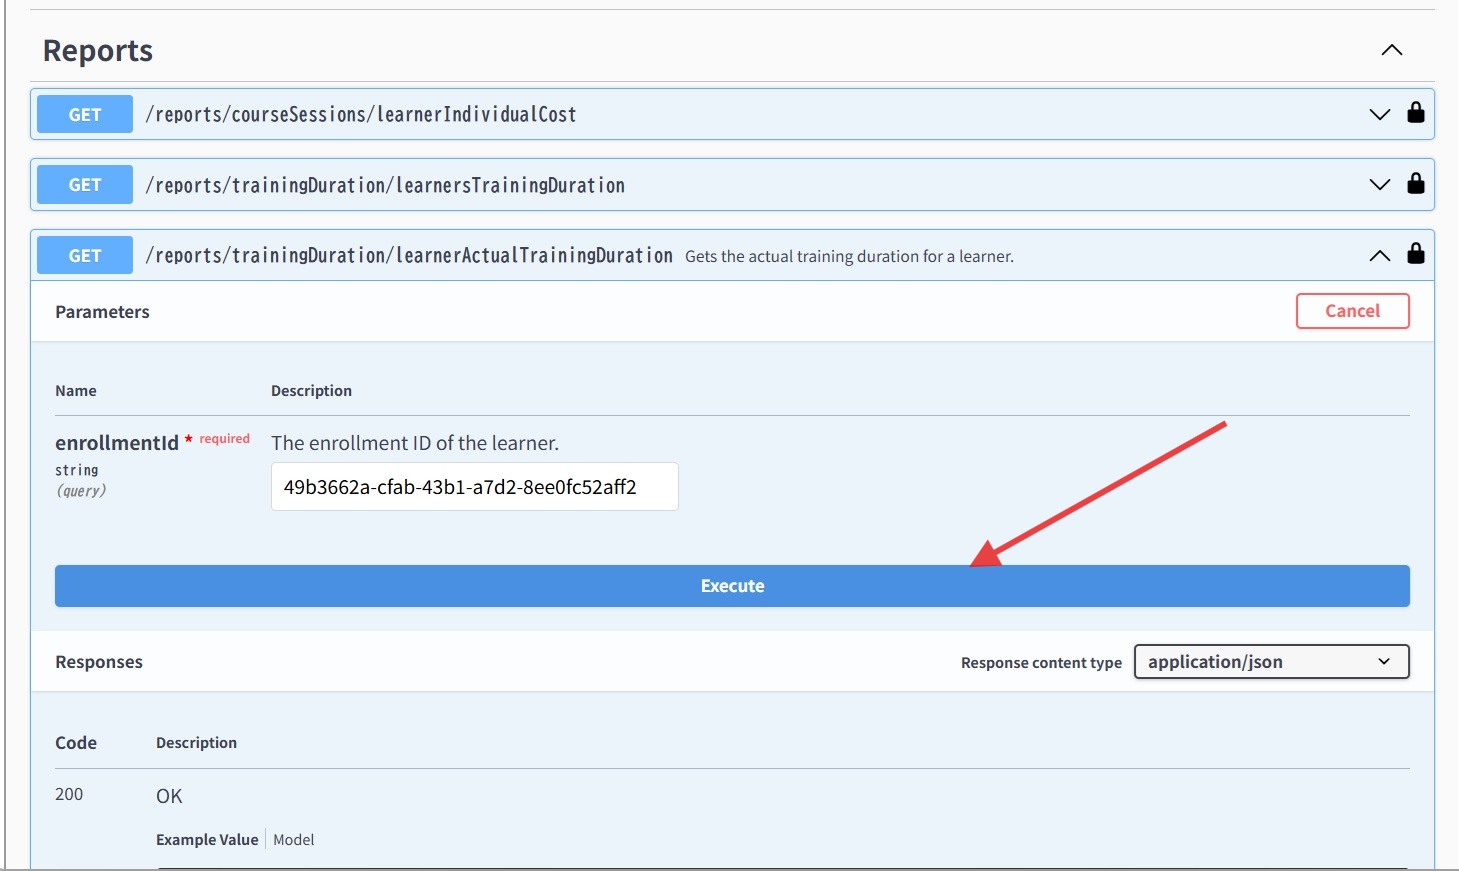1459x871 pixels.
Task: Click the /reports/trainingDuration/learnersTrainingDuration path
Action: click(385, 185)
